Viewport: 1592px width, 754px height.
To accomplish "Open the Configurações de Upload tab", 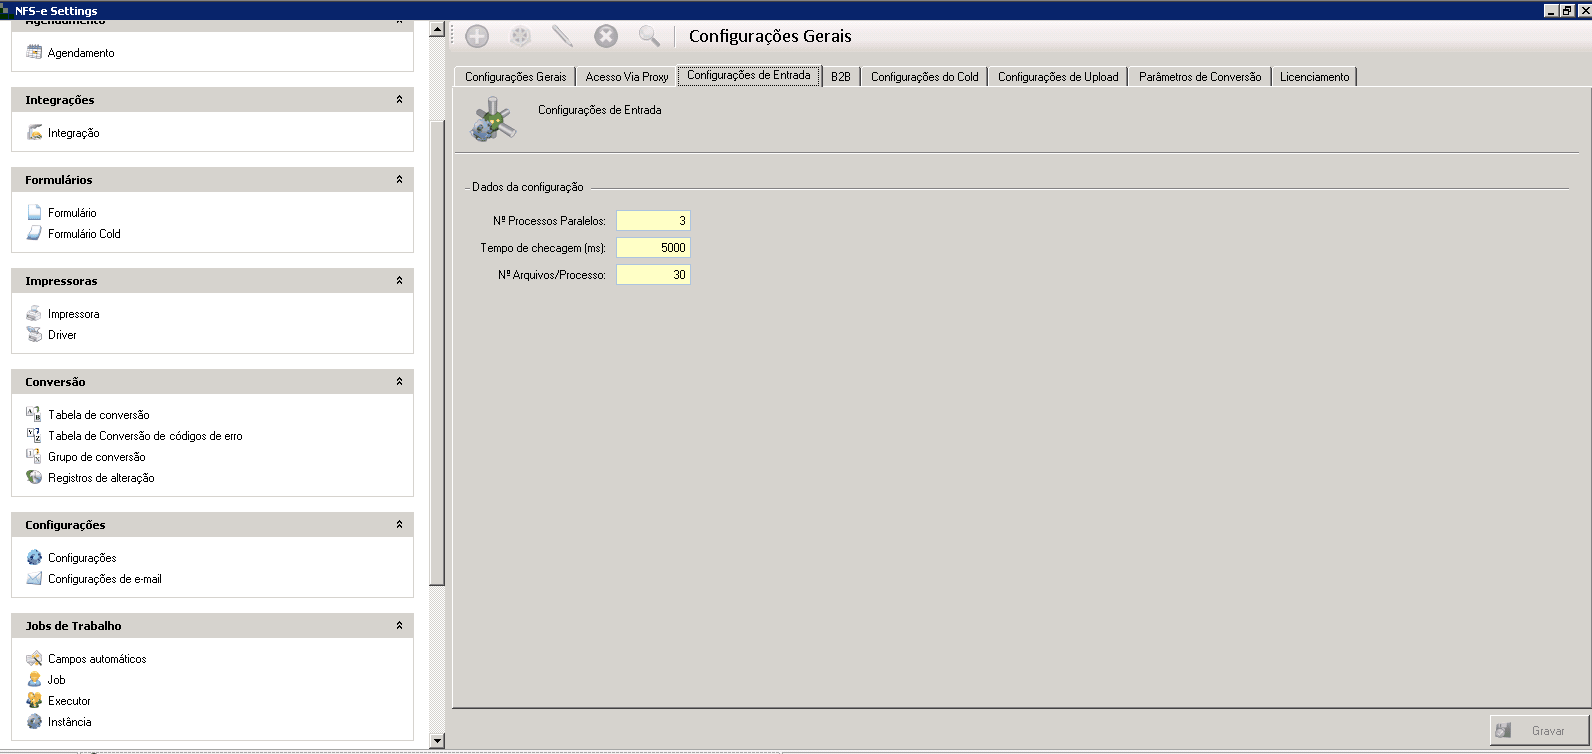I will click(x=1058, y=77).
